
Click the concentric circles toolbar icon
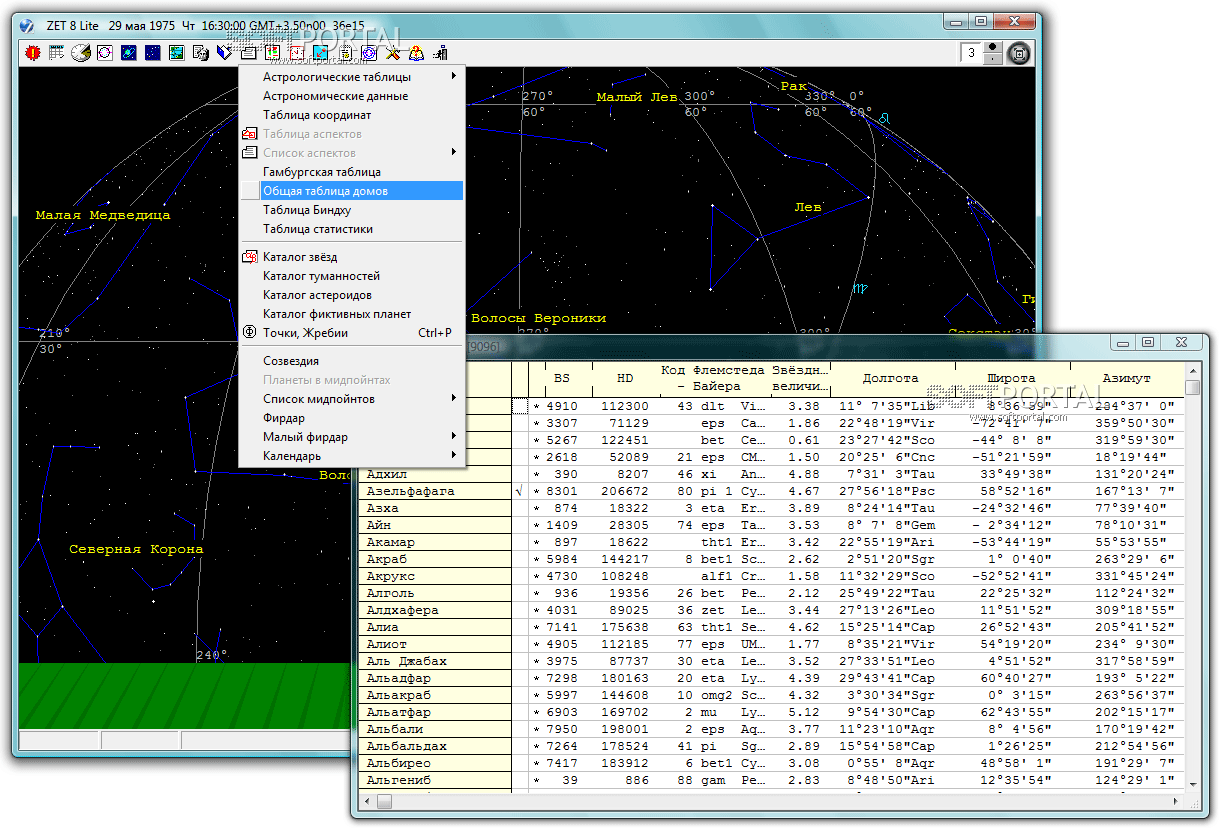click(x=369, y=53)
